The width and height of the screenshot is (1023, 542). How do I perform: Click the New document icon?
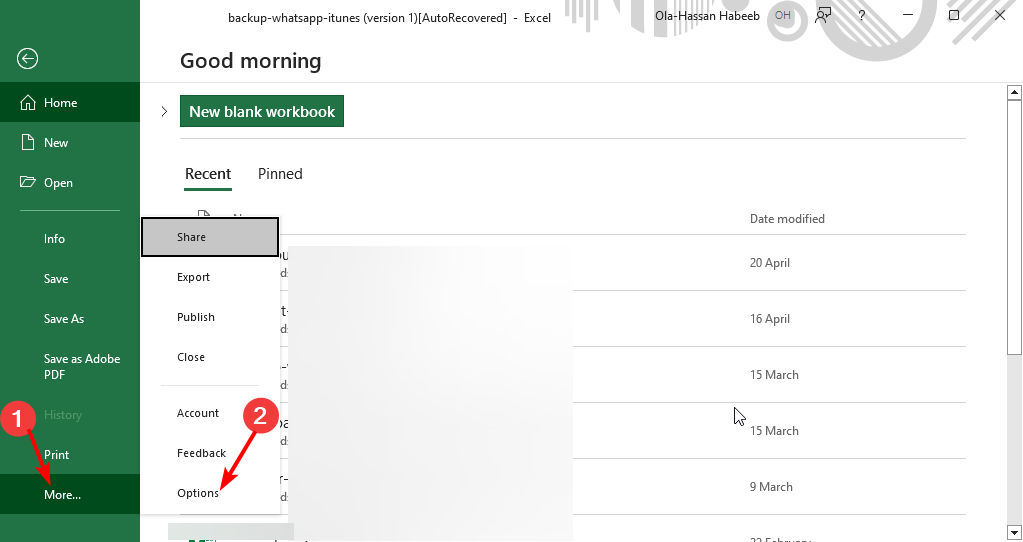pyautogui.click(x=28, y=143)
